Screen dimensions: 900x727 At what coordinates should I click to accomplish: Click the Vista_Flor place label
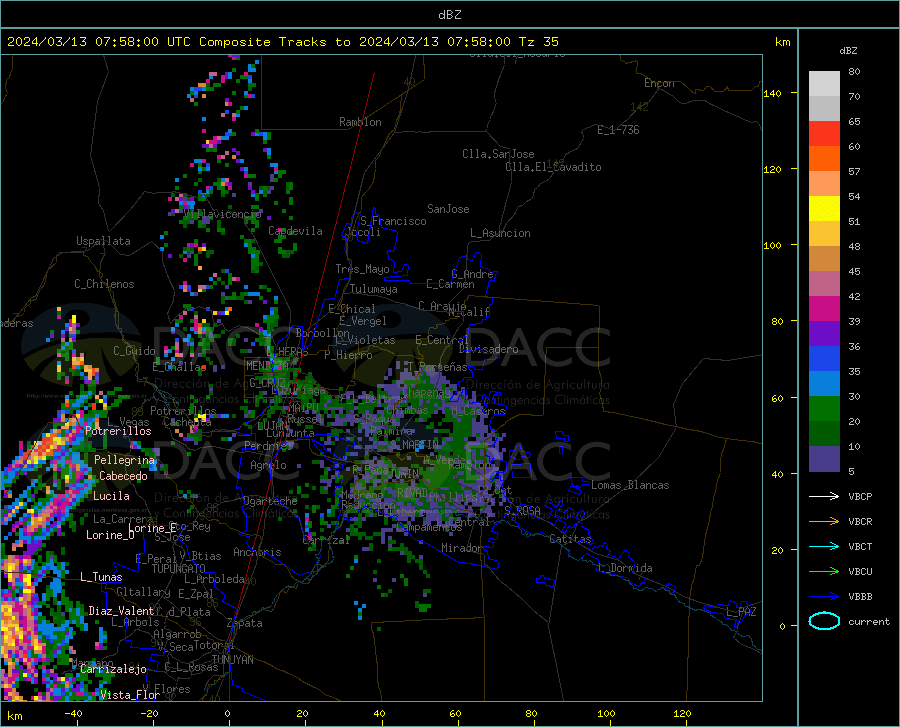pyautogui.click(x=130, y=695)
